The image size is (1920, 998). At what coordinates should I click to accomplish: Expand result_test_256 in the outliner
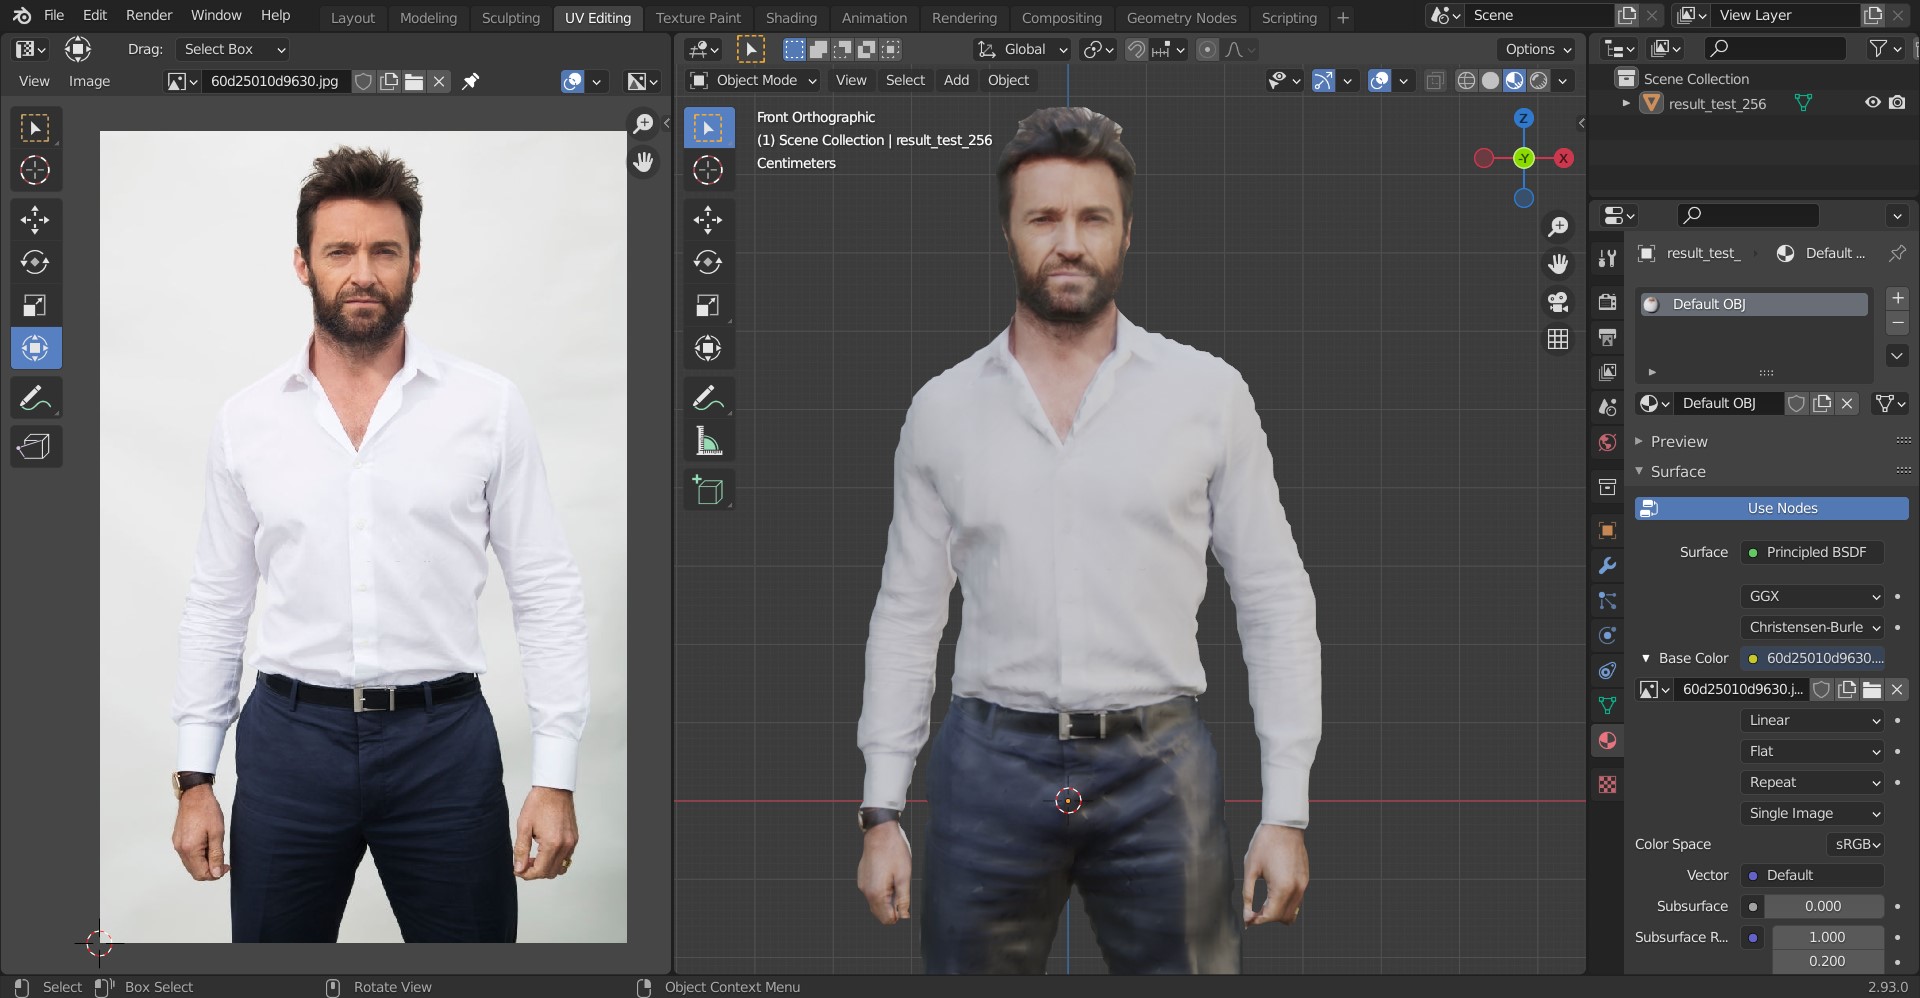1626,103
